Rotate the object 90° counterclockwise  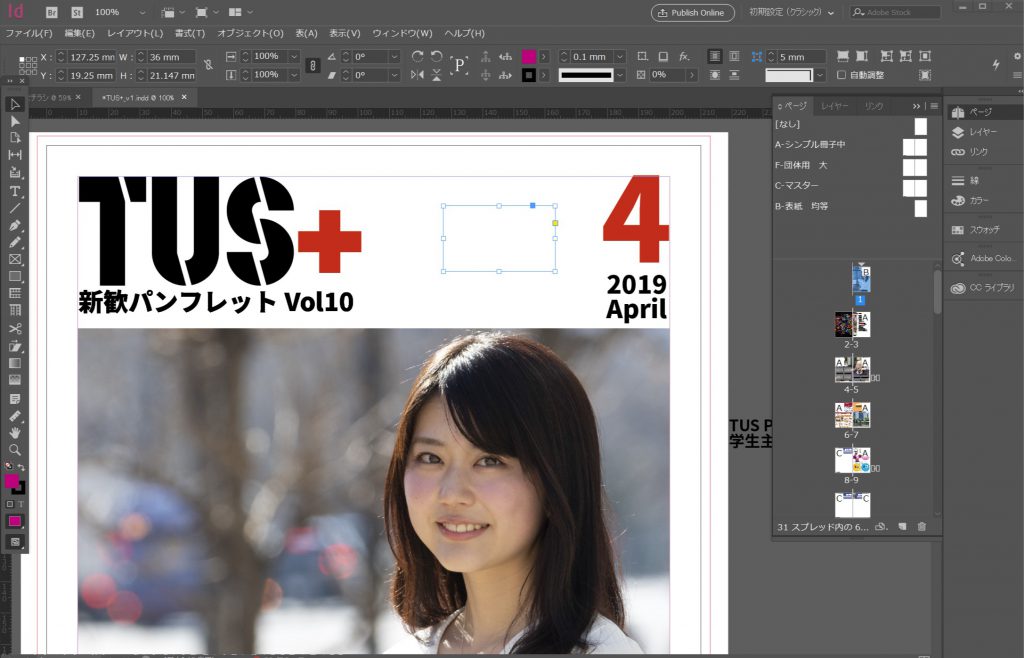(437, 57)
